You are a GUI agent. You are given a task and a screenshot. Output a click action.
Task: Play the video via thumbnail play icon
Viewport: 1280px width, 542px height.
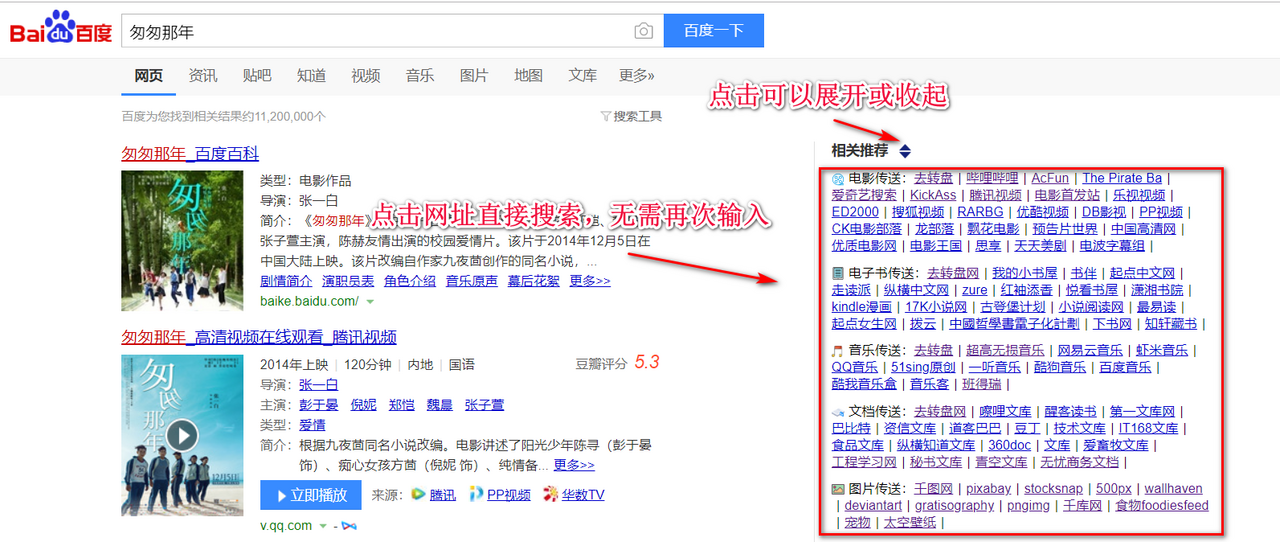(x=182, y=435)
